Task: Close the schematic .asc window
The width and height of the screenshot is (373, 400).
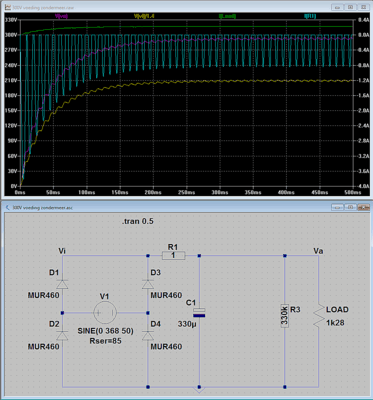Action: (x=363, y=207)
